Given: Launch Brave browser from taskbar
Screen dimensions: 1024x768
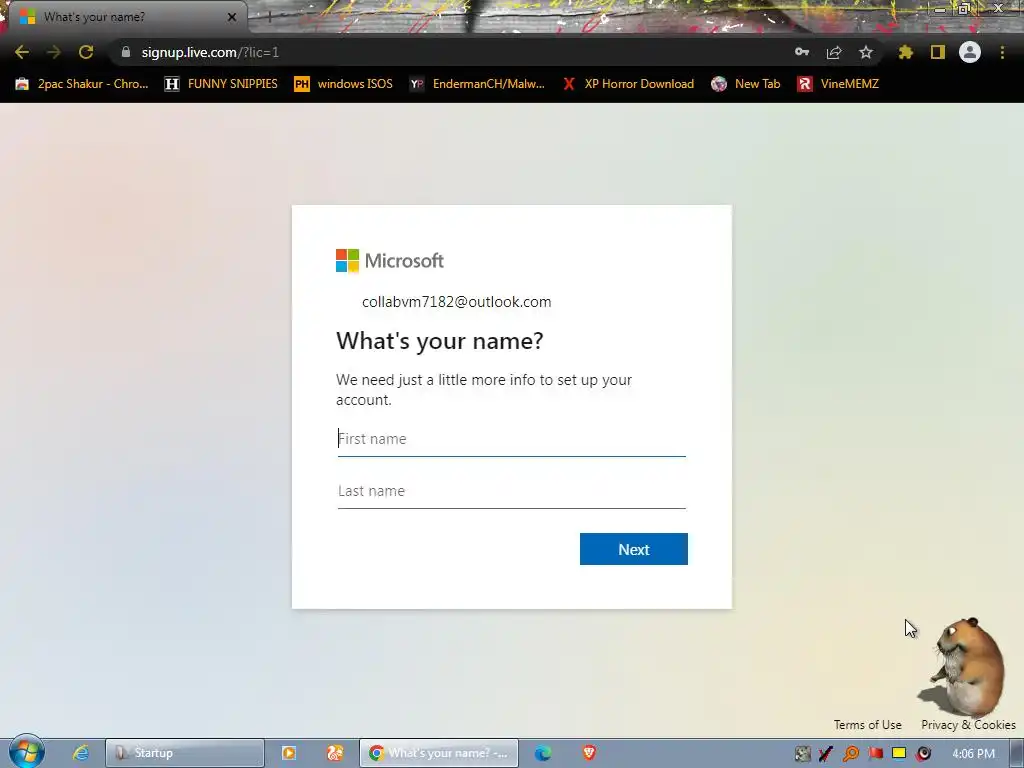Looking at the screenshot, I should tap(589, 753).
